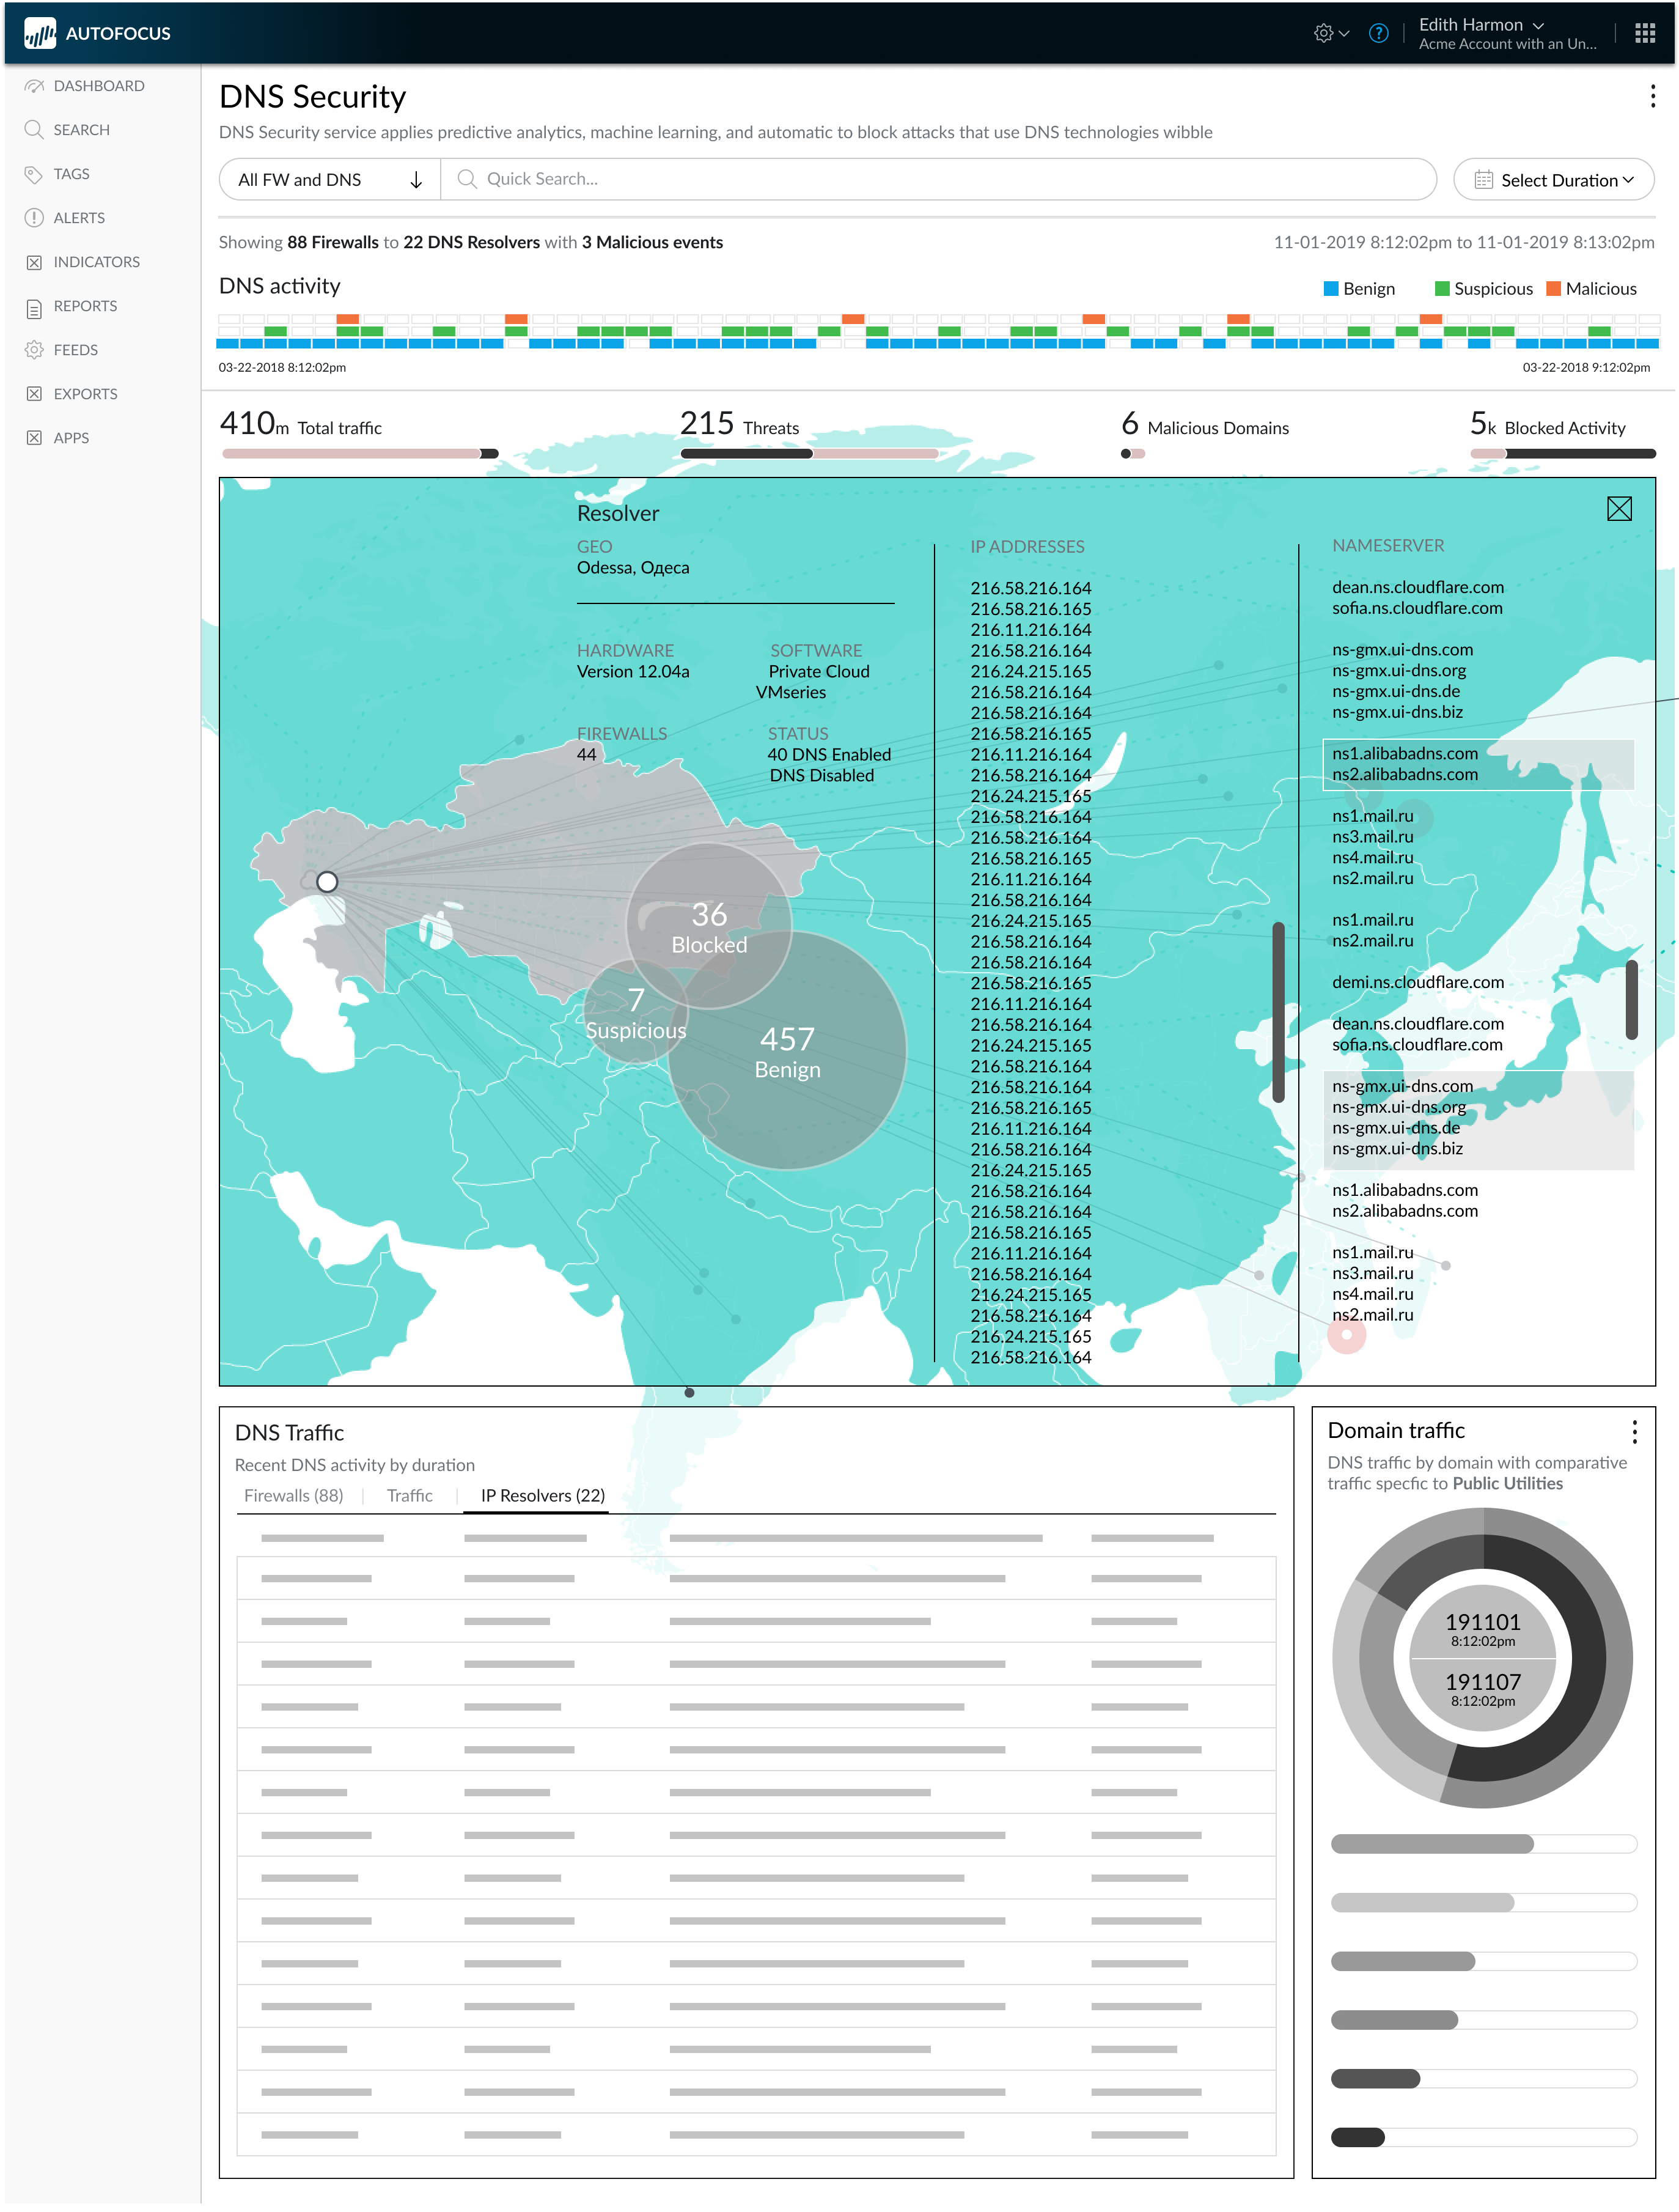The image size is (1679, 2212).
Task: Switch to the Firewalls (88) tab
Action: [x=293, y=1495]
